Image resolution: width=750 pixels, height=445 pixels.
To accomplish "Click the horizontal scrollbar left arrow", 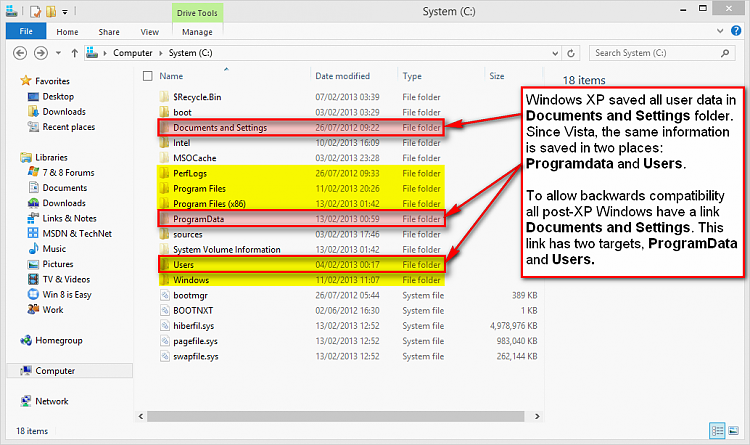I will 141,416.
